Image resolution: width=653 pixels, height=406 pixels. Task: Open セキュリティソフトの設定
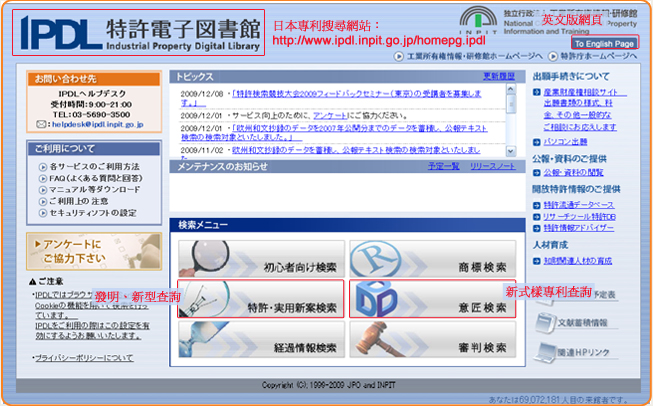coord(93,213)
